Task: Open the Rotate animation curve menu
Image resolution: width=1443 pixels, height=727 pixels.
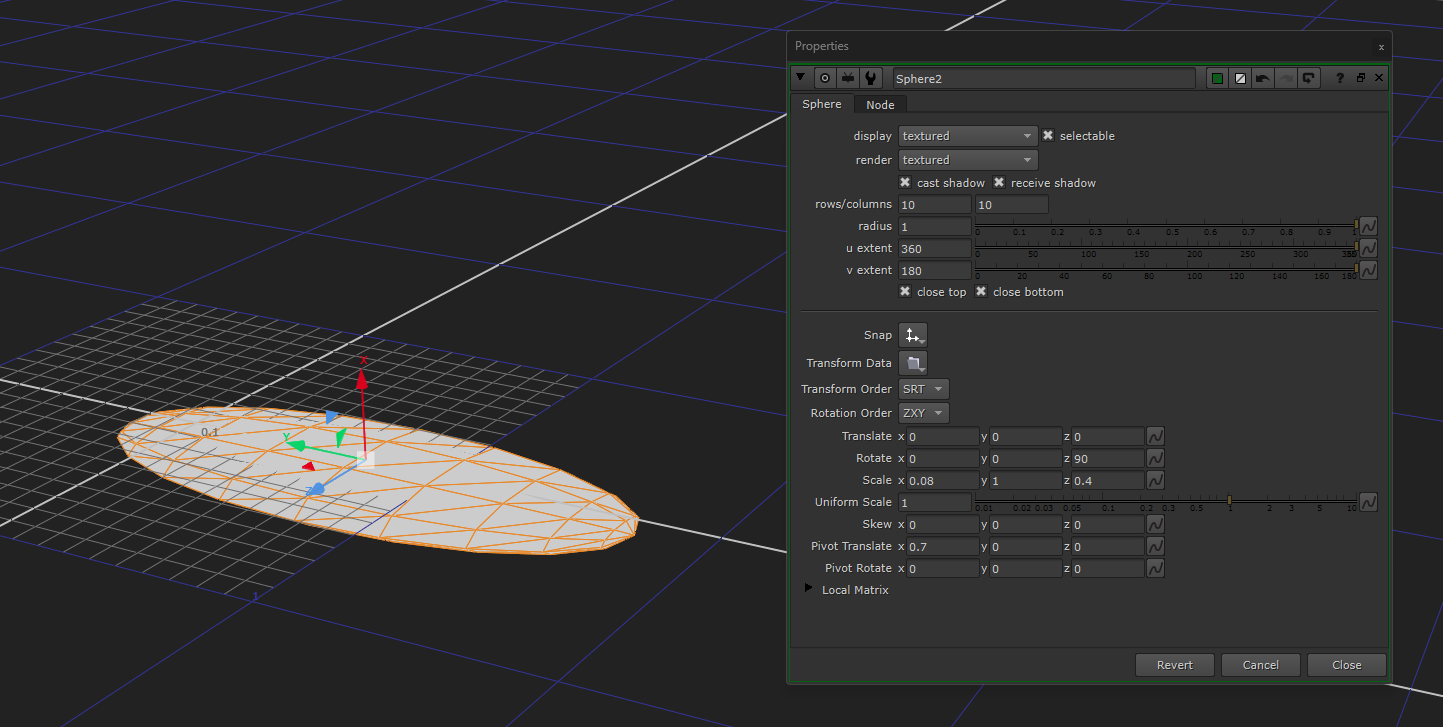Action: (x=1155, y=458)
